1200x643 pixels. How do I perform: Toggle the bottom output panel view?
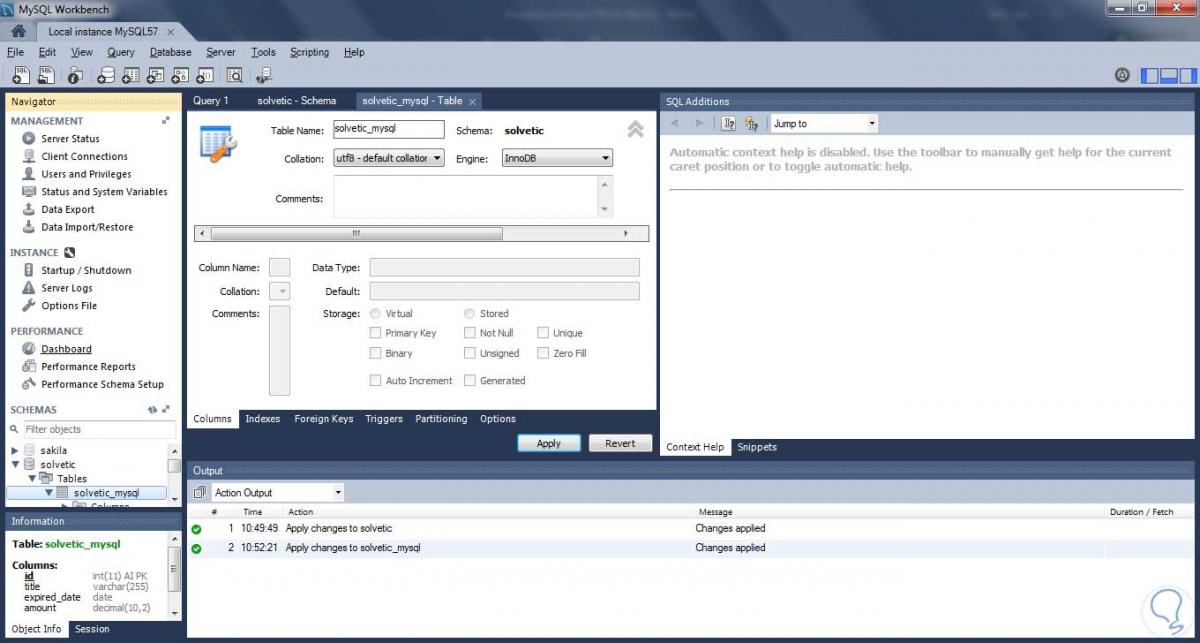coord(1168,75)
